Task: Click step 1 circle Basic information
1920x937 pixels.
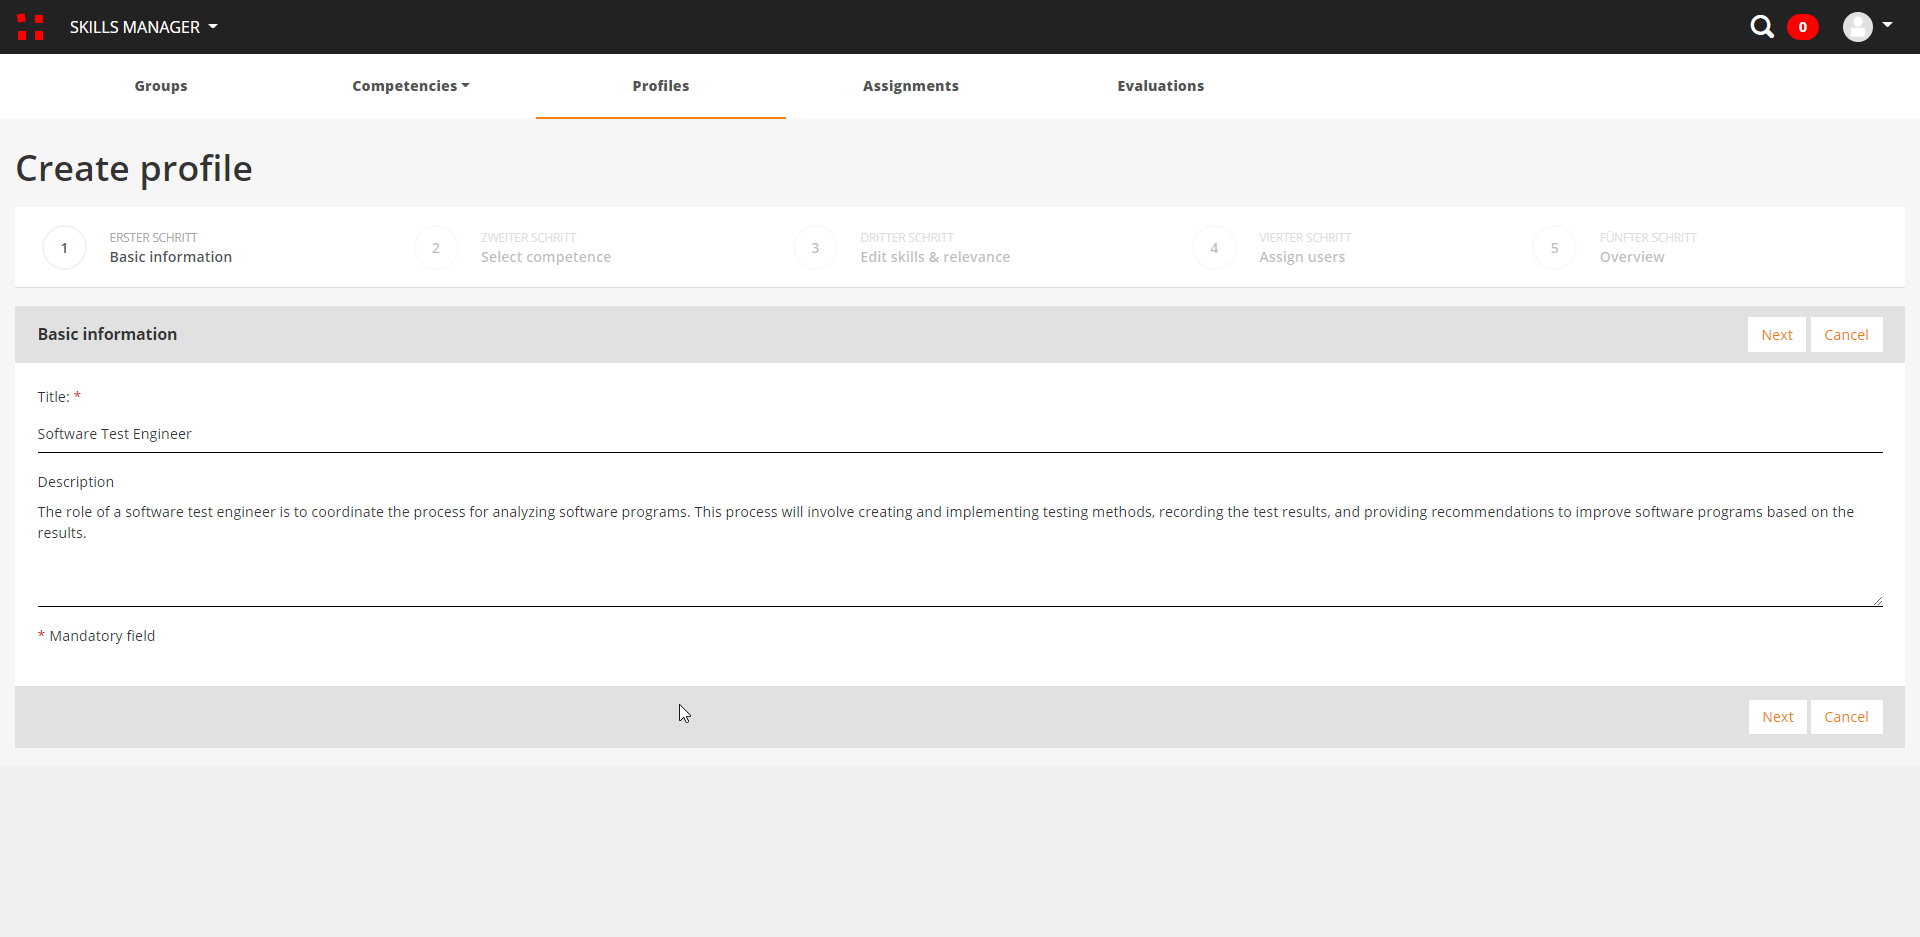Action: pos(65,248)
